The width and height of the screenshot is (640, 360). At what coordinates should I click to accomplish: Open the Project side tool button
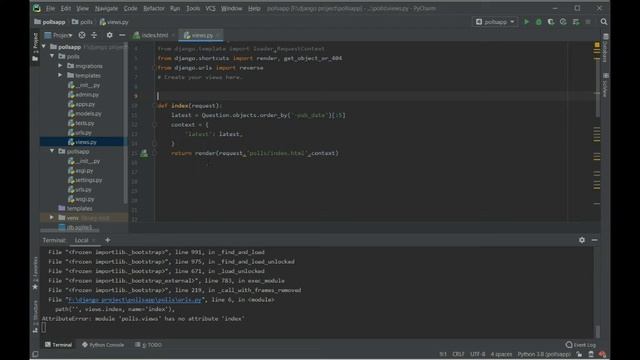(x=35, y=48)
